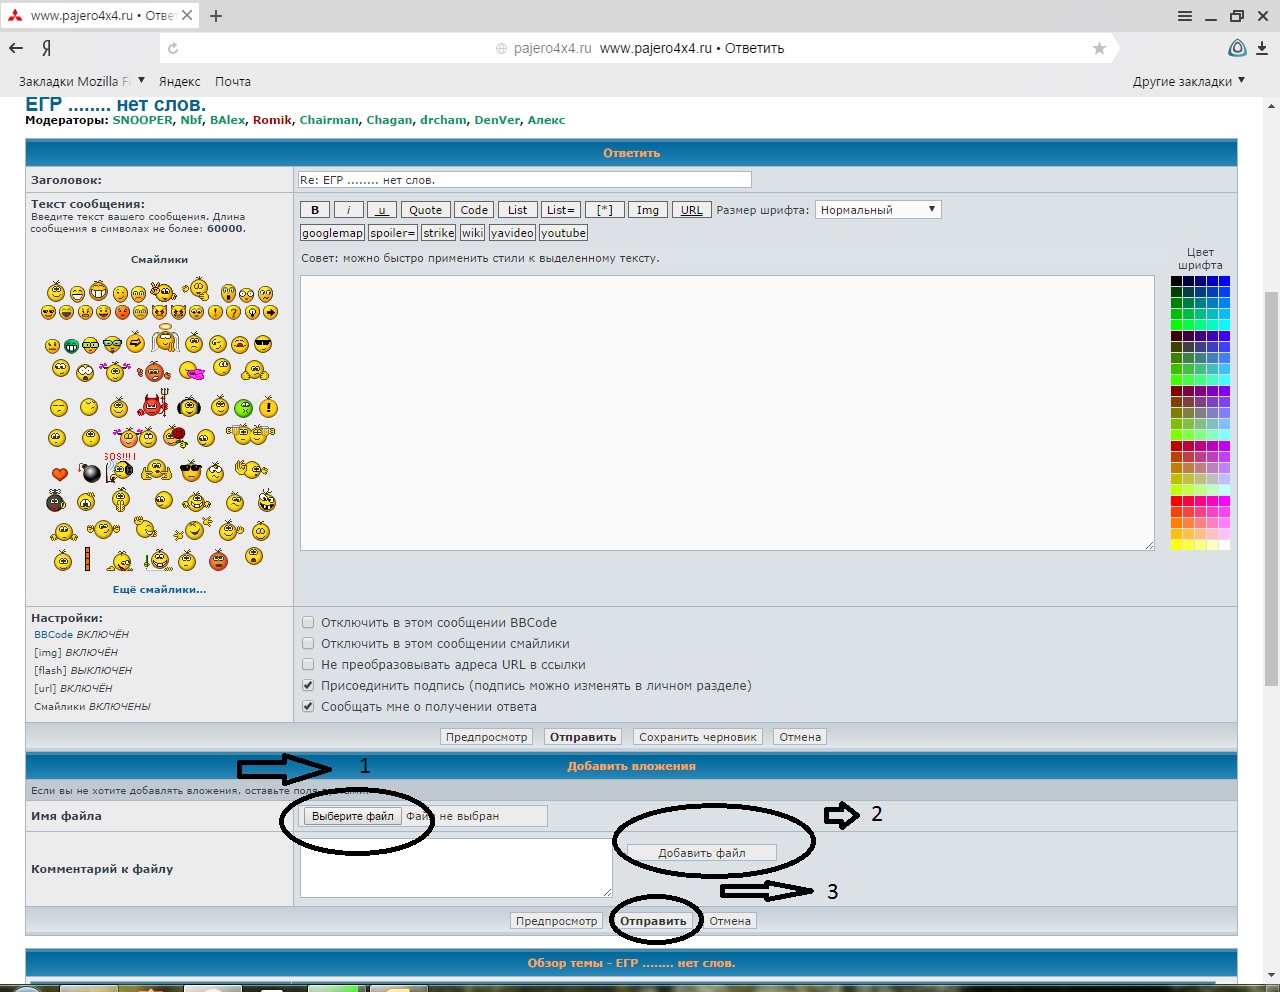Insert a URL BBCode tag
This screenshot has height=992, width=1280.
[692, 210]
